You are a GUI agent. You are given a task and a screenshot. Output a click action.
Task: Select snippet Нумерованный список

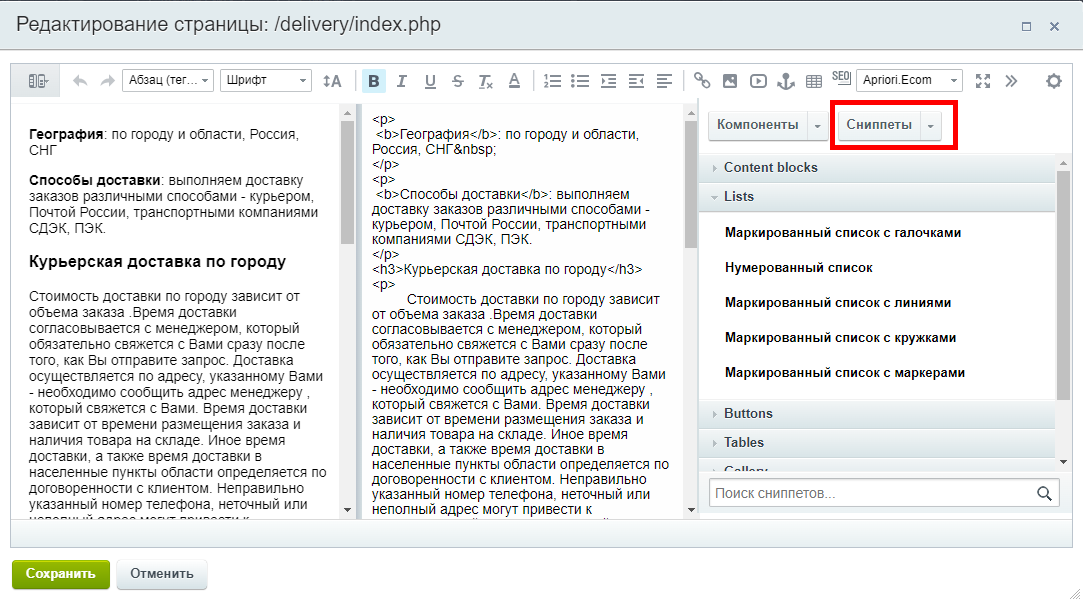tap(798, 268)
